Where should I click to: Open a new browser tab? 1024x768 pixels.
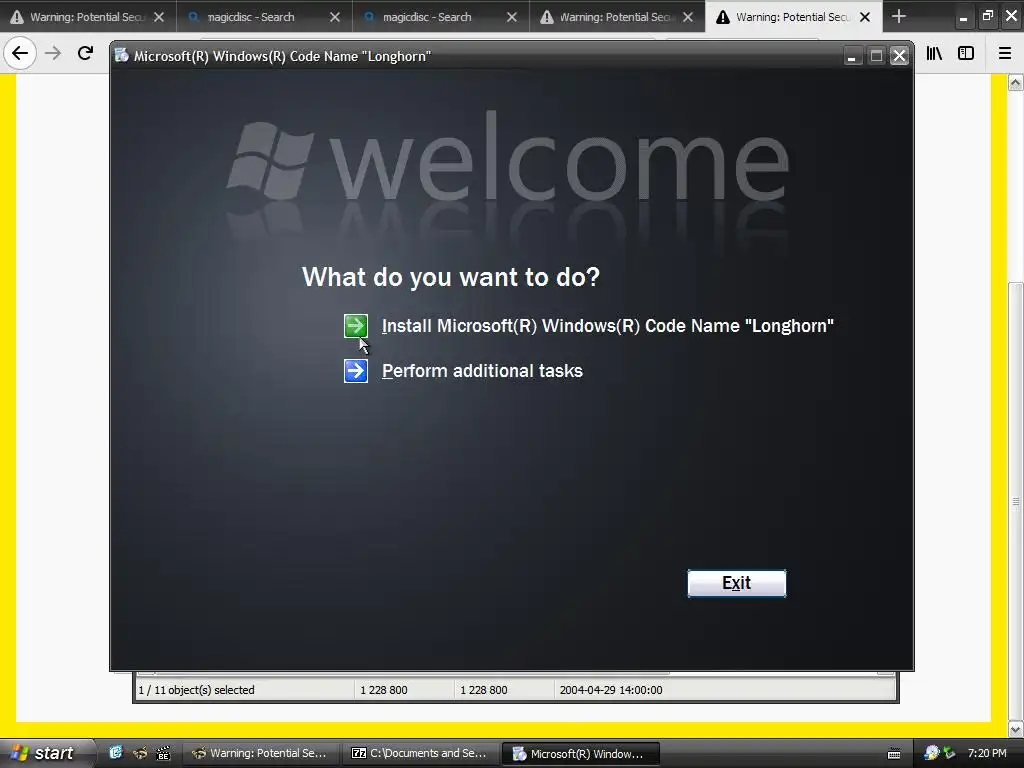[x=899, y=16]
